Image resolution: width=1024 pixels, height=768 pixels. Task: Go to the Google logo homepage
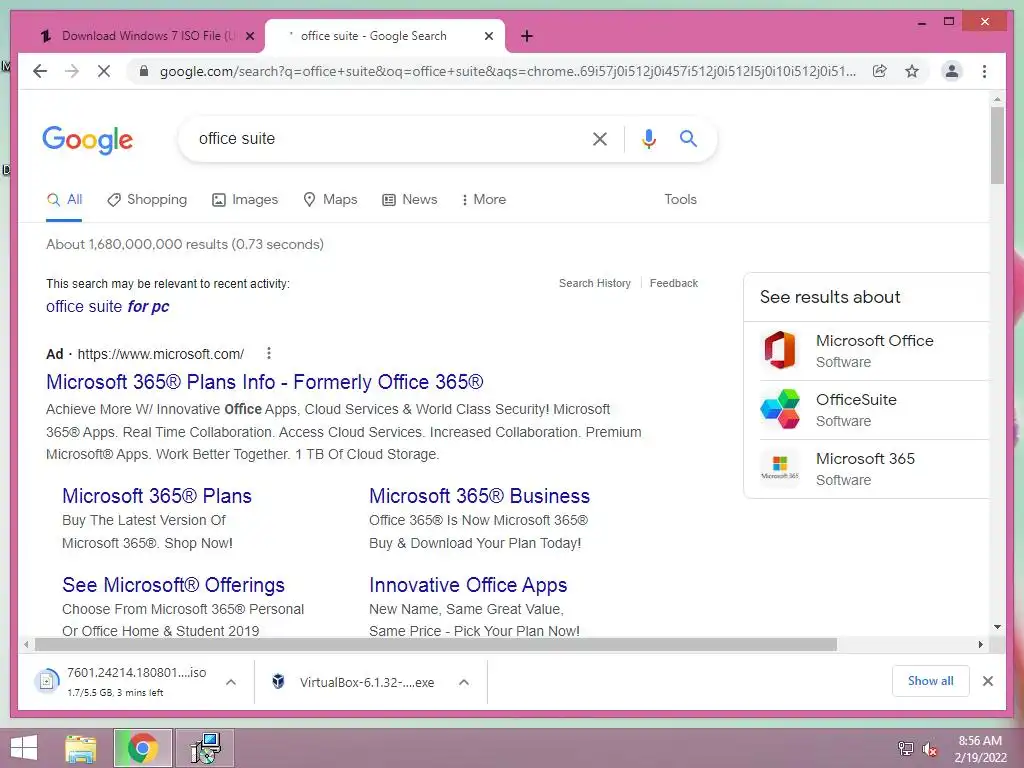pos(88,139)
